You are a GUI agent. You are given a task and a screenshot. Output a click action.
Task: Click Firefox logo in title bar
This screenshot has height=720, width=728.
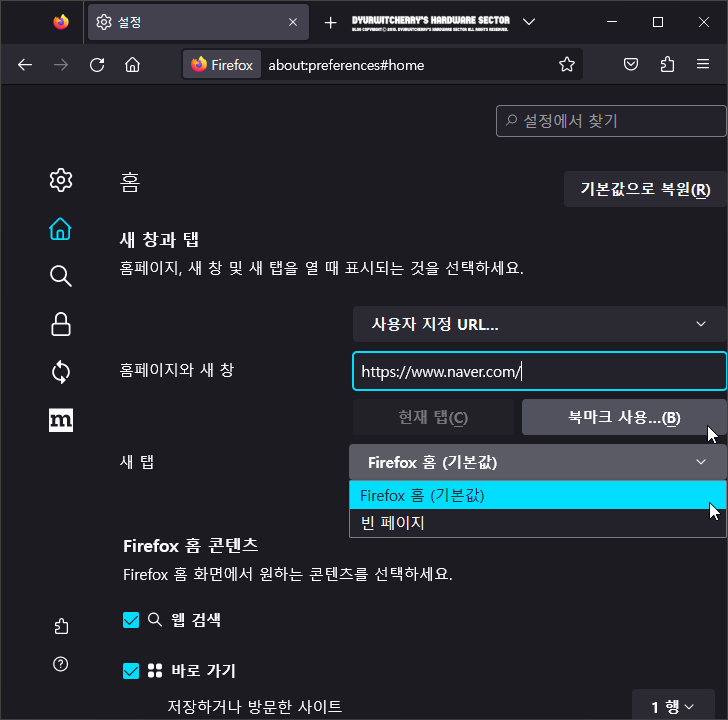pyautogui.click(x=61, y=22)
